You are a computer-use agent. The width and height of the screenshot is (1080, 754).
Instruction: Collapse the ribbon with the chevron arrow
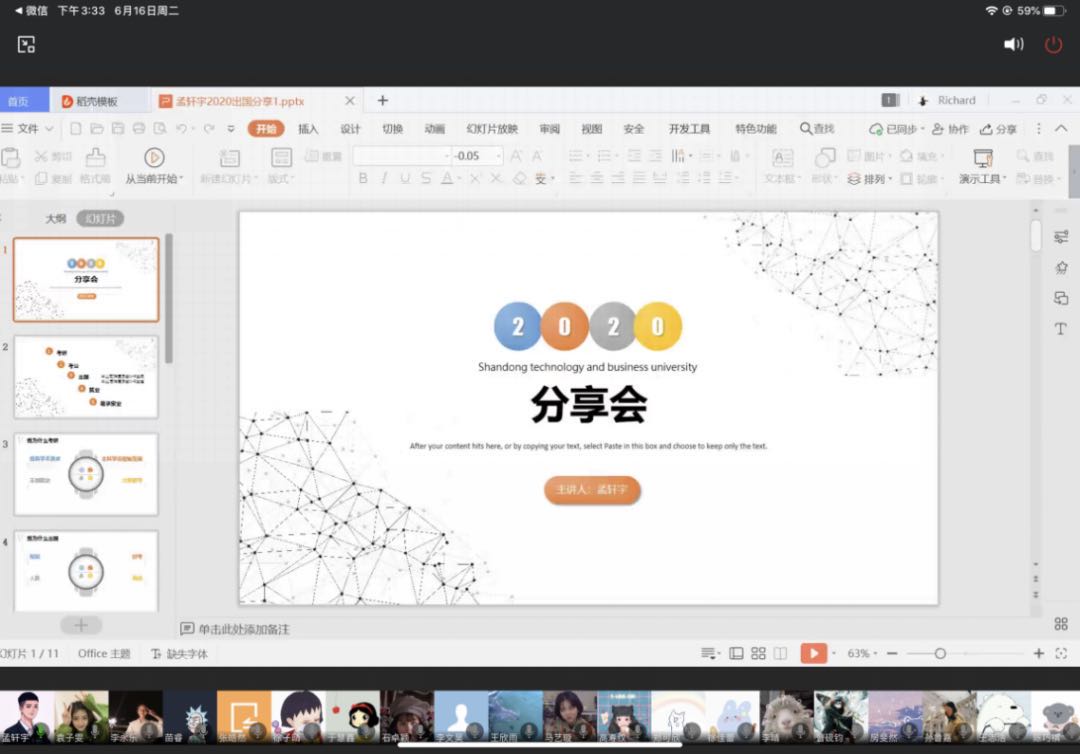[1061, 129]
